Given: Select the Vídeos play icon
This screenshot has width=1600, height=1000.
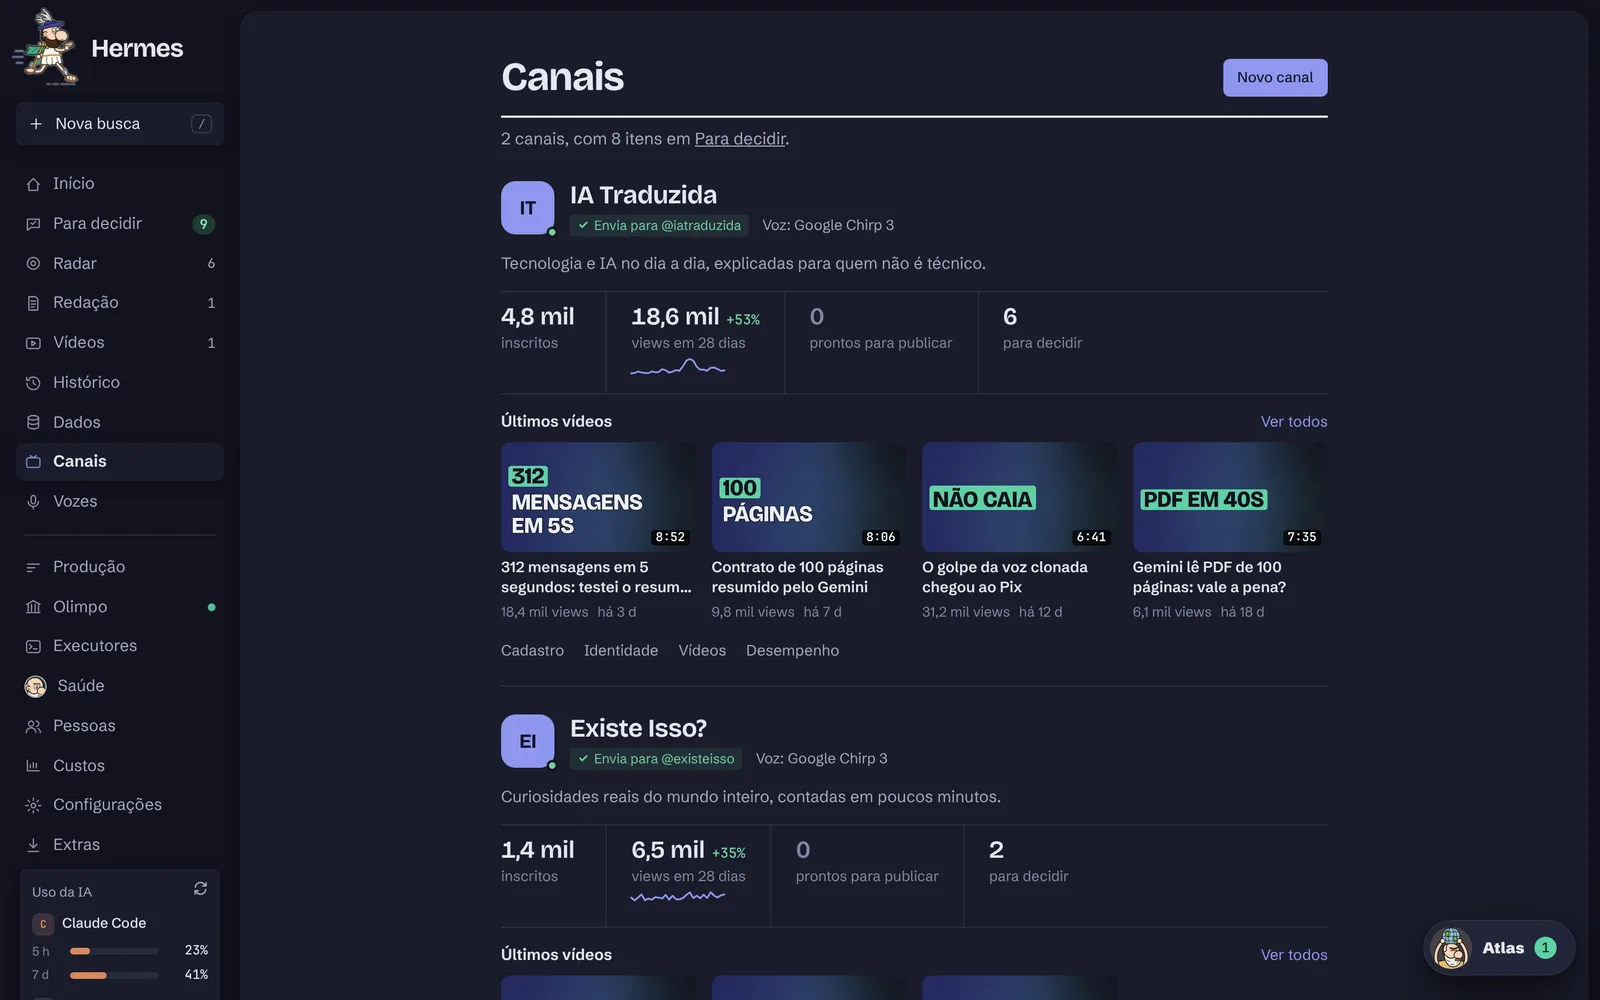Looking at the screenshot, I should (33, 343).
